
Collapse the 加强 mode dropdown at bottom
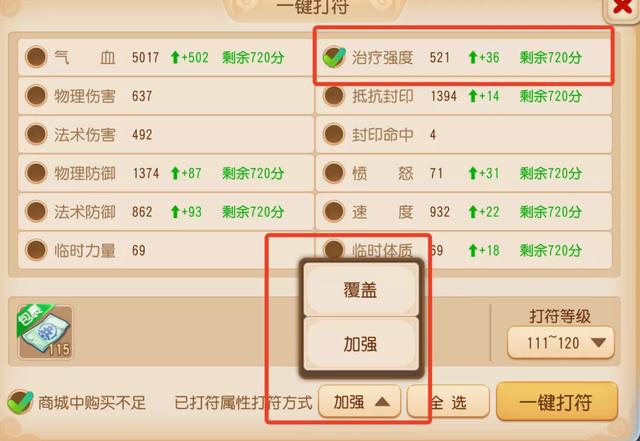point(359,402)
